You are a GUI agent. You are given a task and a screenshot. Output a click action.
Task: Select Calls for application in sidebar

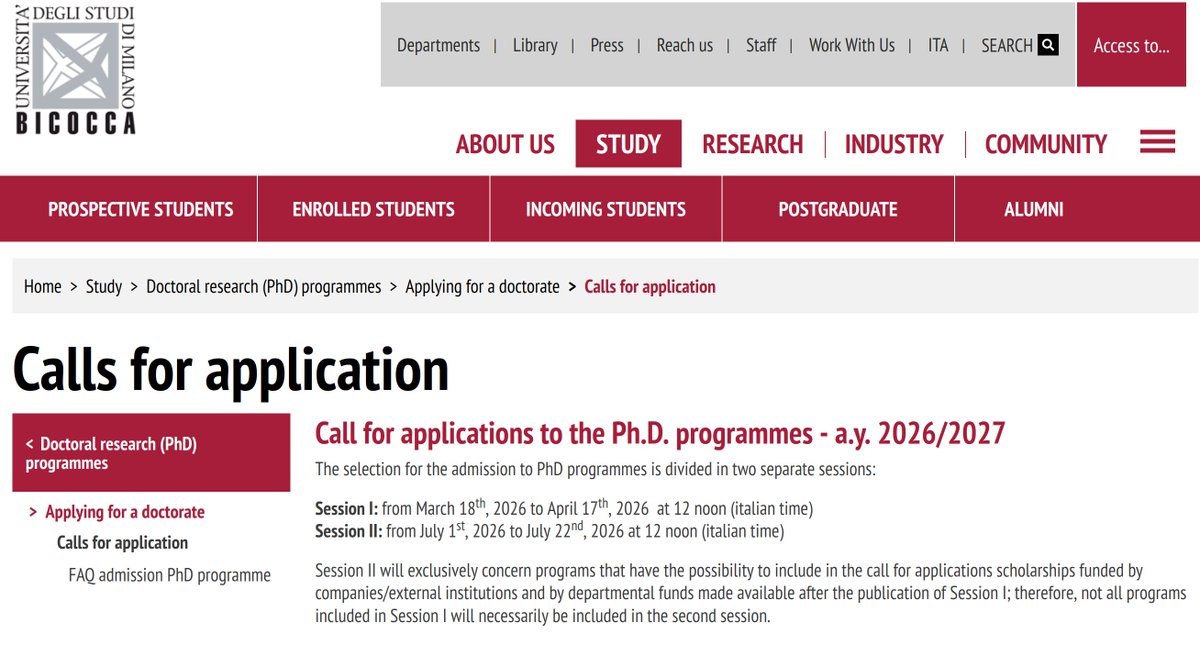click(123, 543)
